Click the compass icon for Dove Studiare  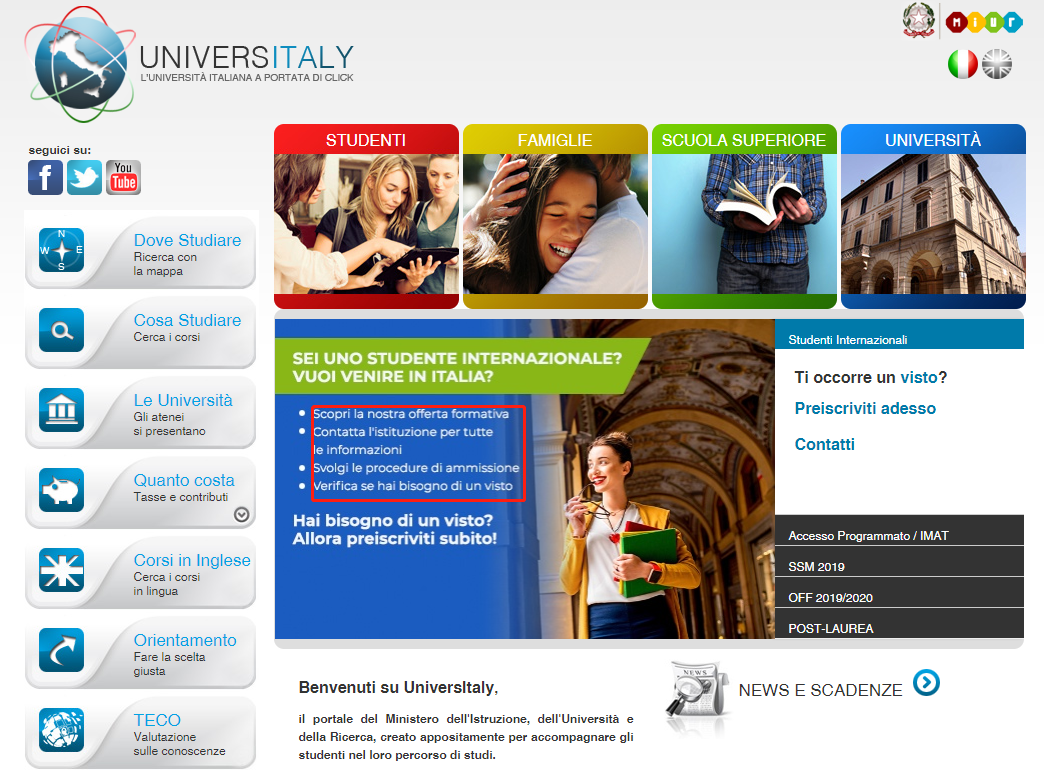[61, 250]
